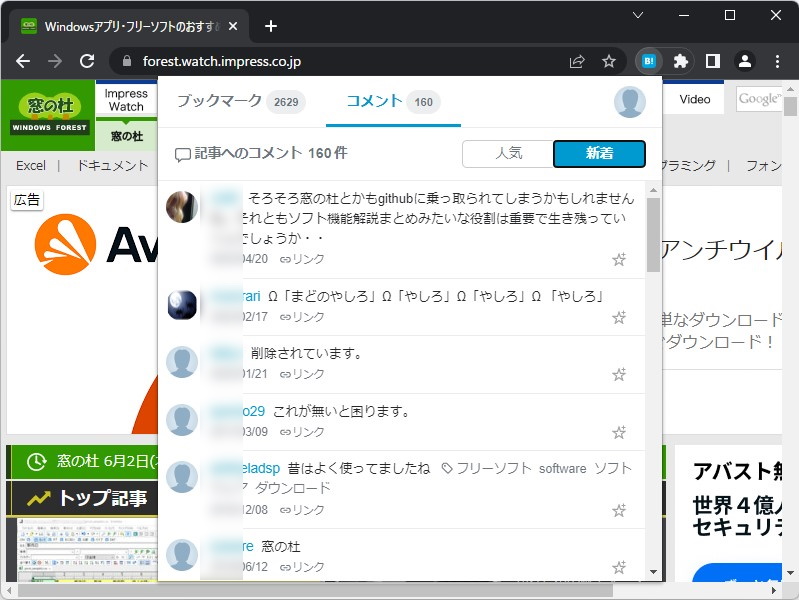Bookmark page with the star icon
799x600 pixels.
click(x=608, y=61)
